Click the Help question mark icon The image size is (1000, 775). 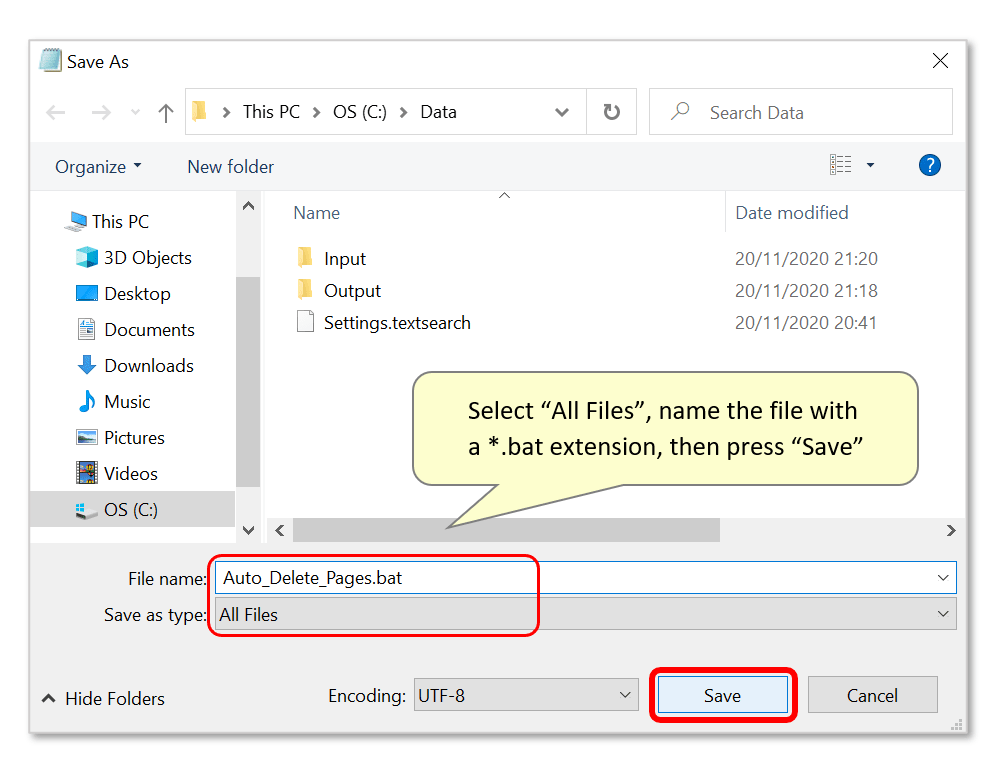coord(930,165)
